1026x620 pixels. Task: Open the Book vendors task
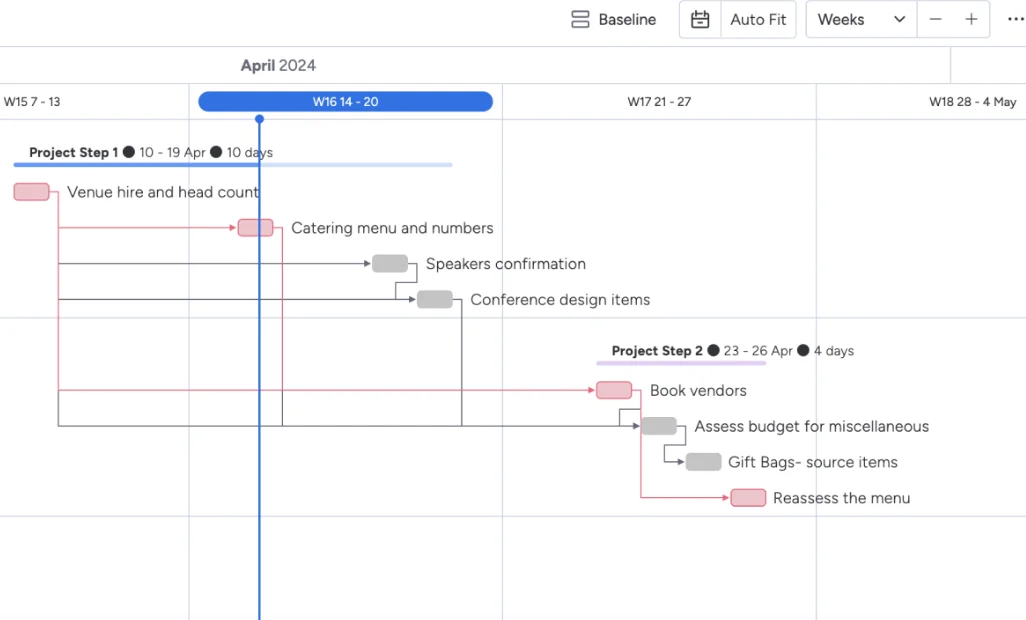[x=613, y=390]
